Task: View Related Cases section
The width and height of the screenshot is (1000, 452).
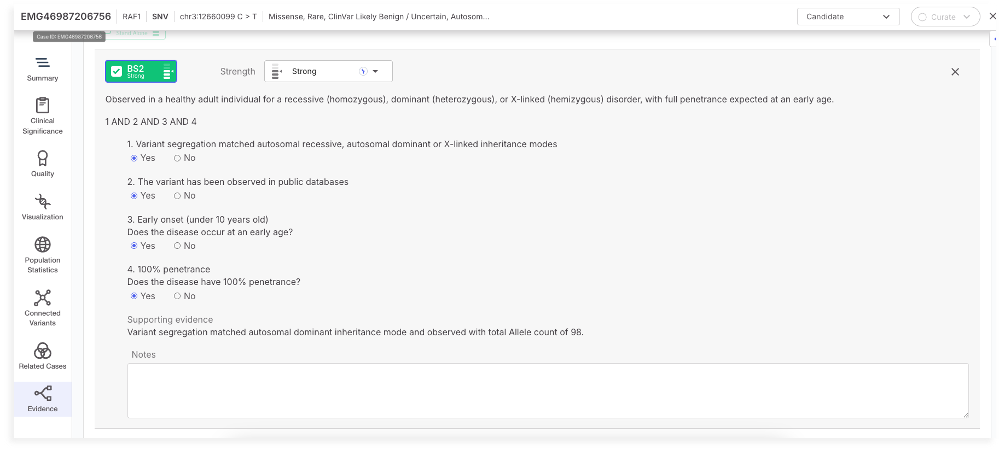Action: (42, 355)
